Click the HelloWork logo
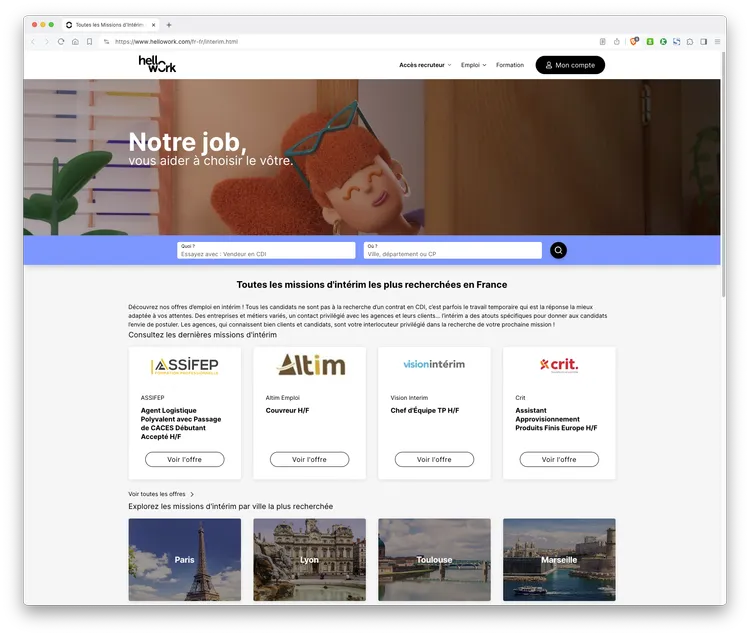Image resolution: width=750 pixels, height=636 pixels. click(x=157, y=64)
